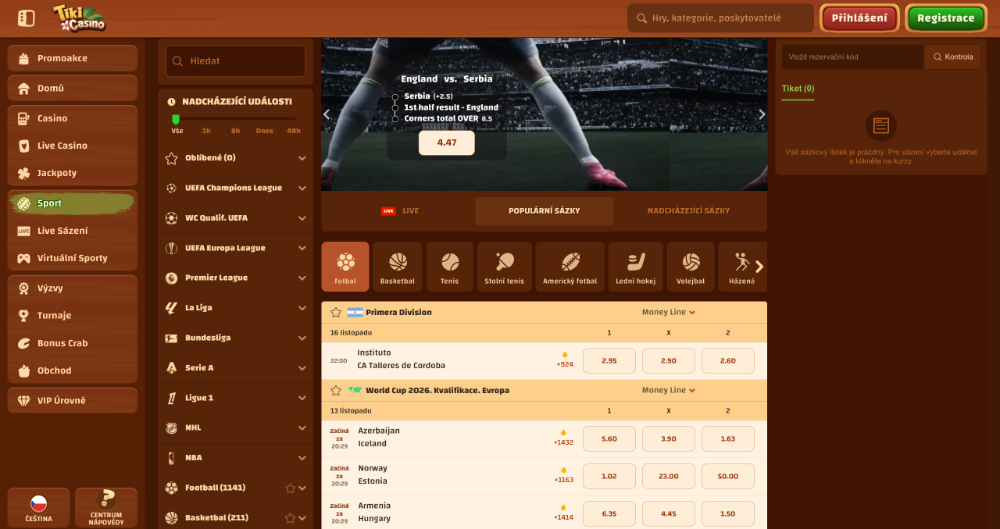Switch to Nadcházející sázky tab

688,211
